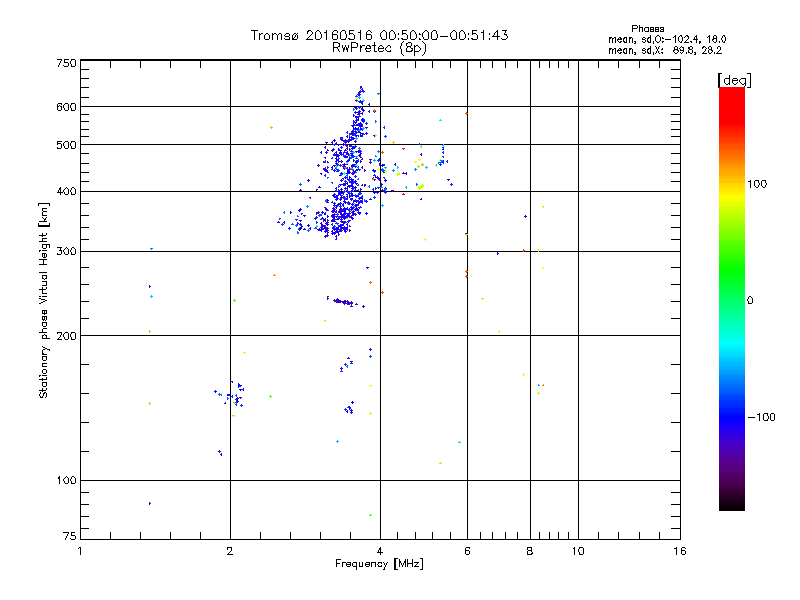Image resolution: width=800 pixels, height=600 pixels.
Task: Click the x-axis tick label '6'
Action: pos(467,551)
